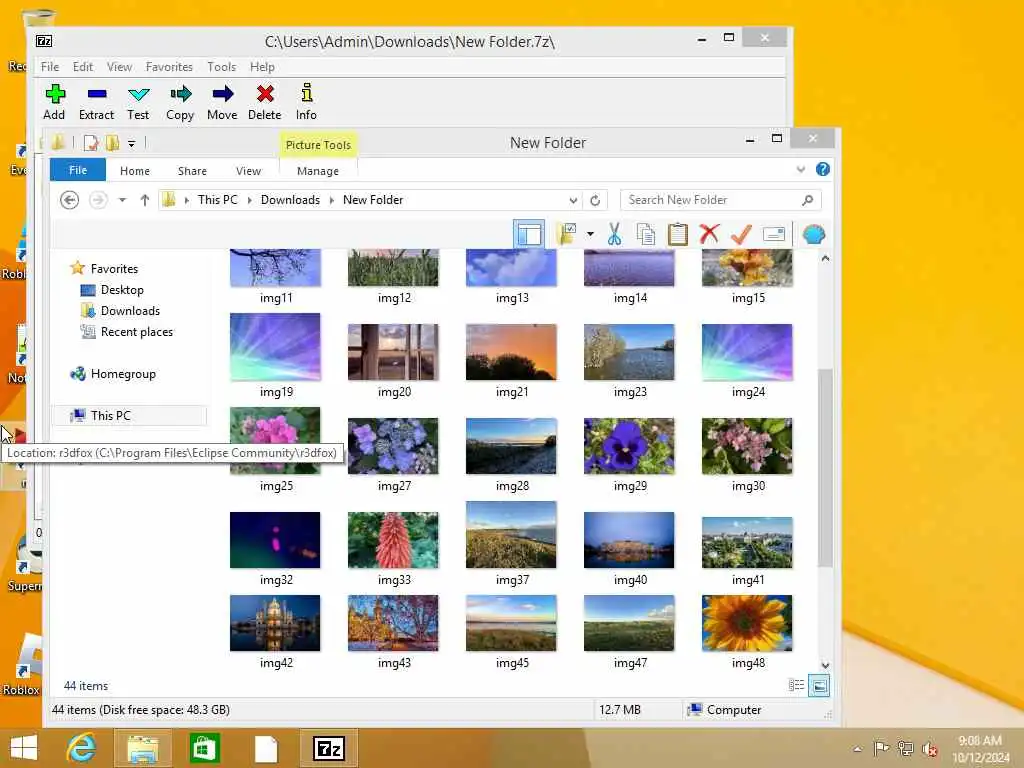Open the Explorer help question mark
This screenshot has height=768, width=1024.
[x=823, y=169]
